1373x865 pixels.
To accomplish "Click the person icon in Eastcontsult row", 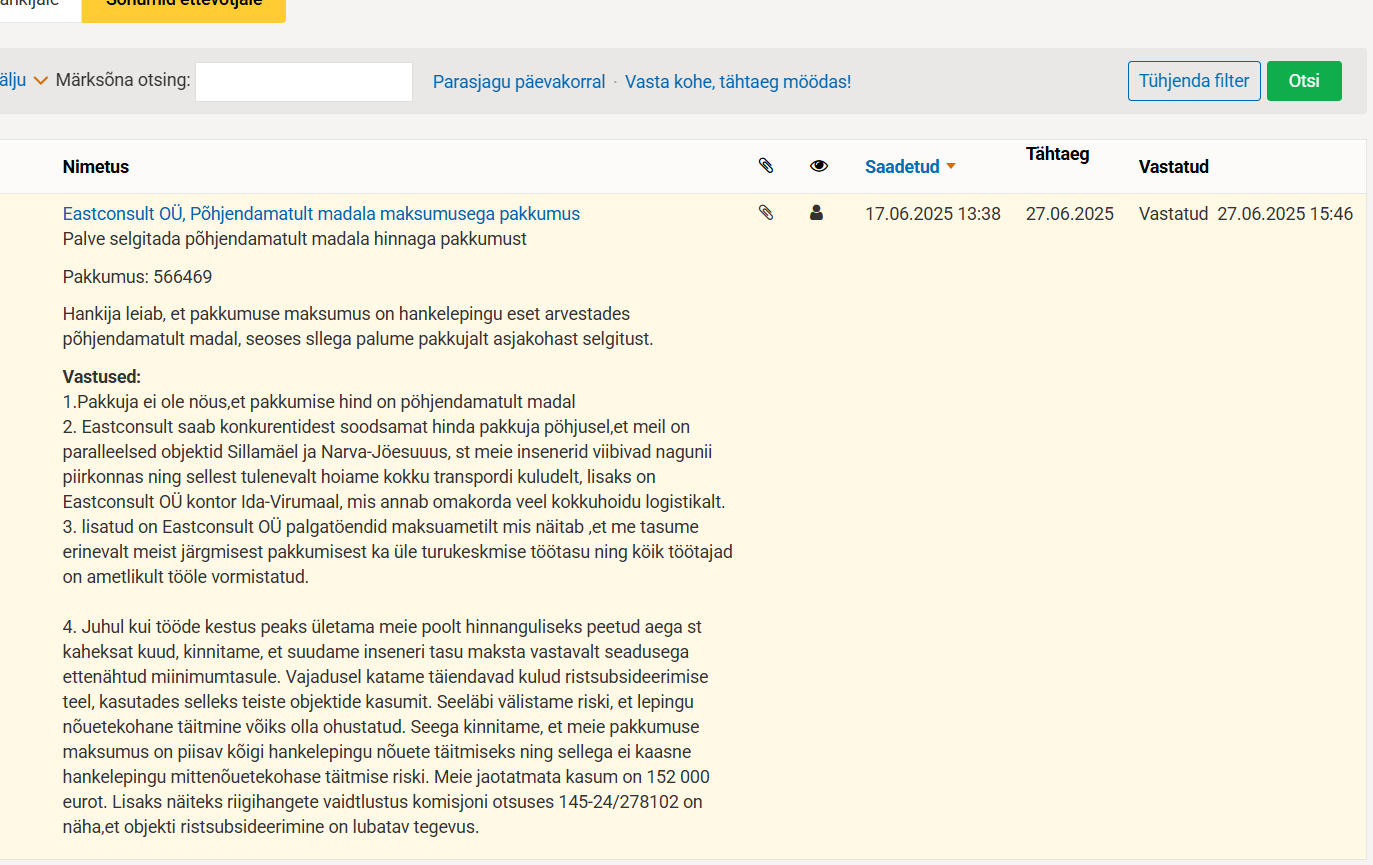I will pos(816,212).
